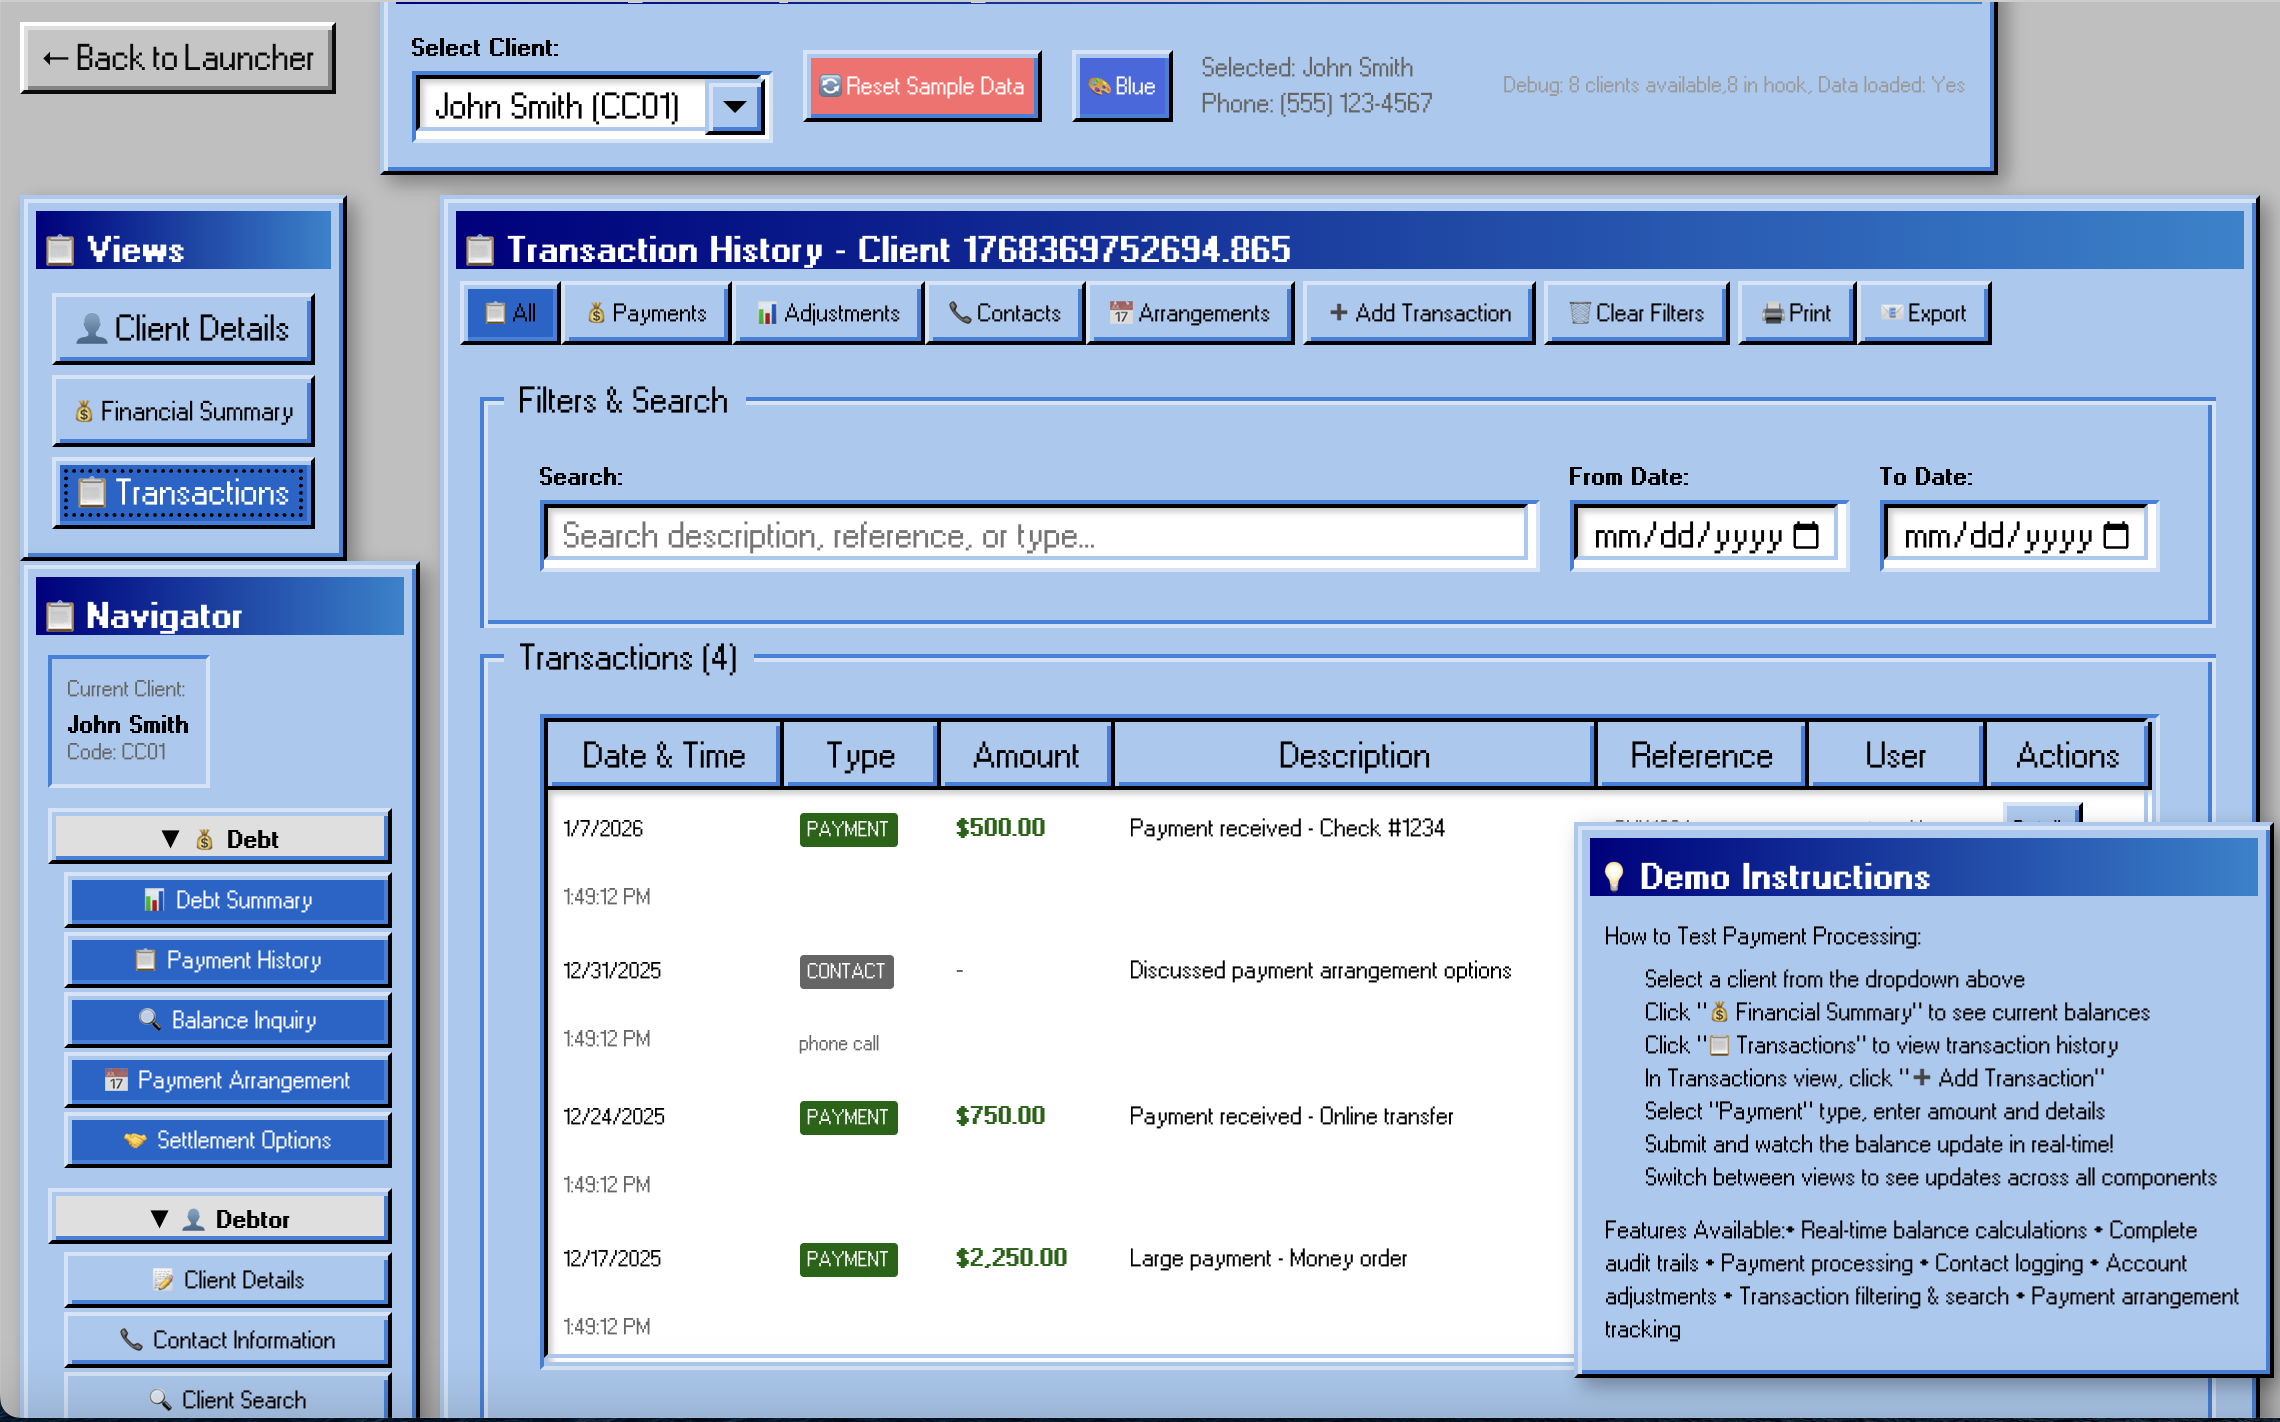Collapse the Debtor navigator section
Viewport: 2280px width, 1422px height.
tap(220, 1218)
